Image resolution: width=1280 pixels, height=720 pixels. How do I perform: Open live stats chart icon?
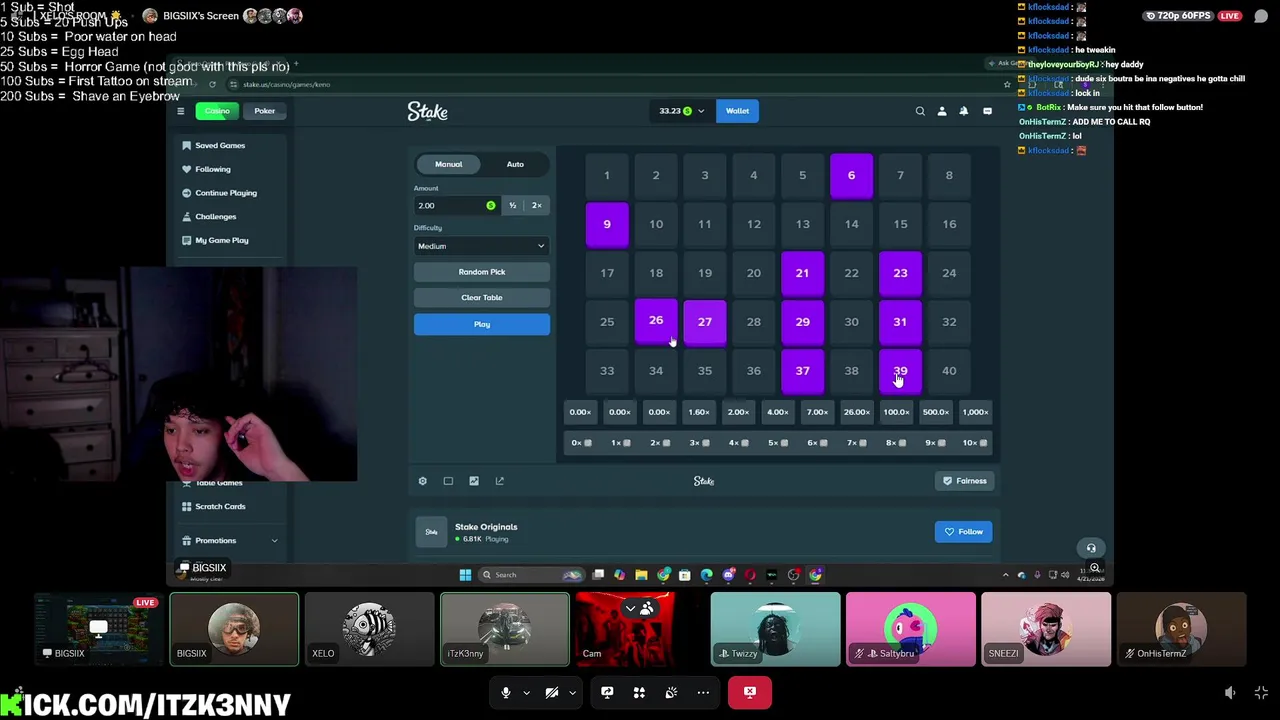click(474, 481)
